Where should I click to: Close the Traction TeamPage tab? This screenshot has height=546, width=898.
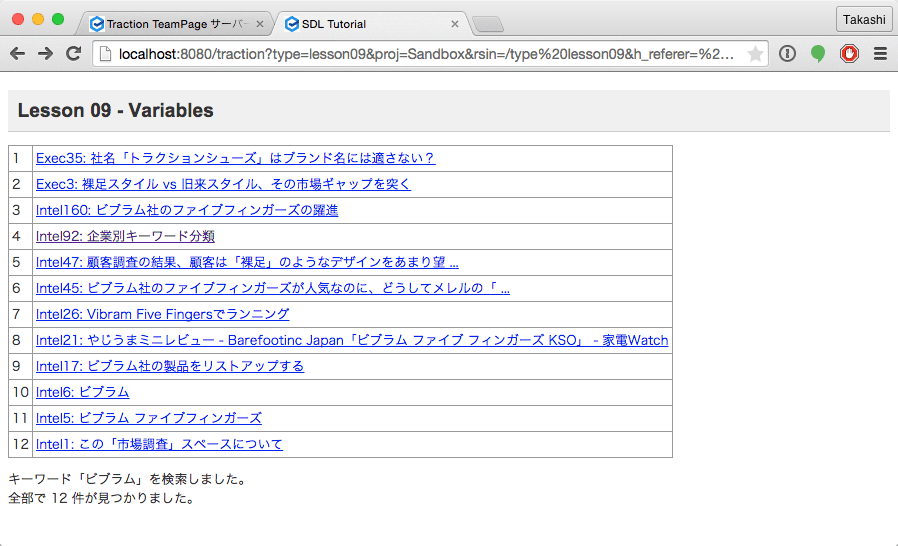(260, 24)
